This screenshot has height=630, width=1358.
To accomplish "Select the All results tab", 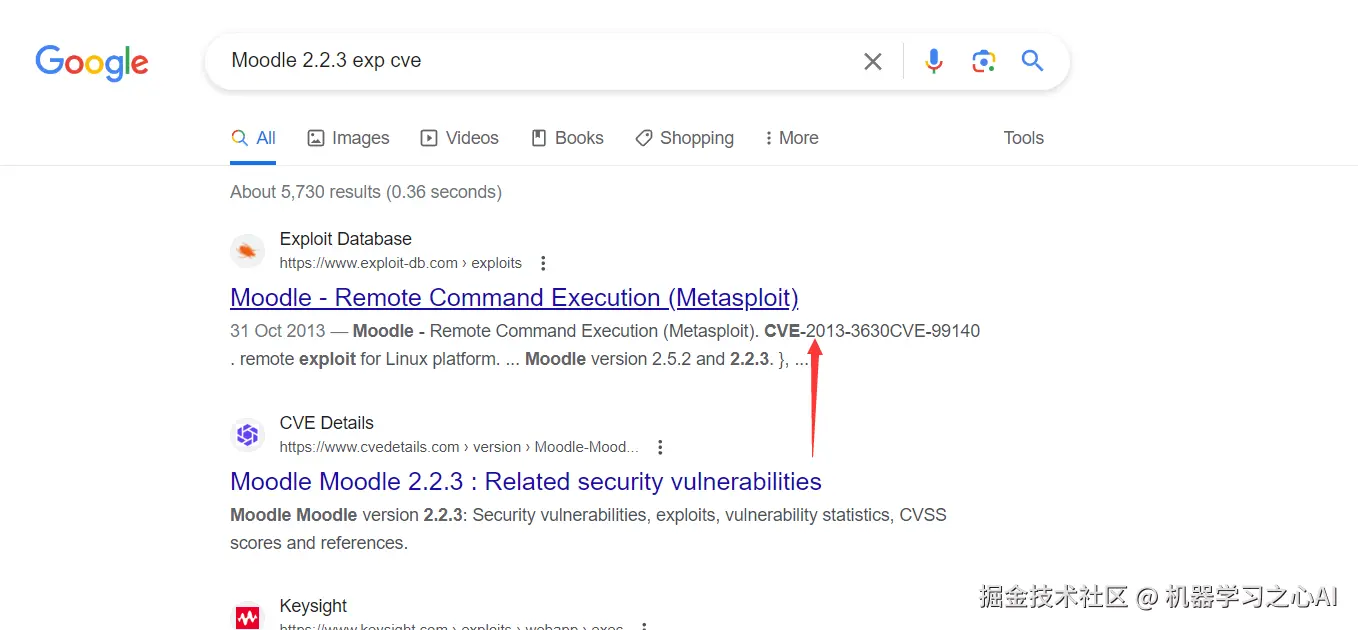I will coord(254,138).
